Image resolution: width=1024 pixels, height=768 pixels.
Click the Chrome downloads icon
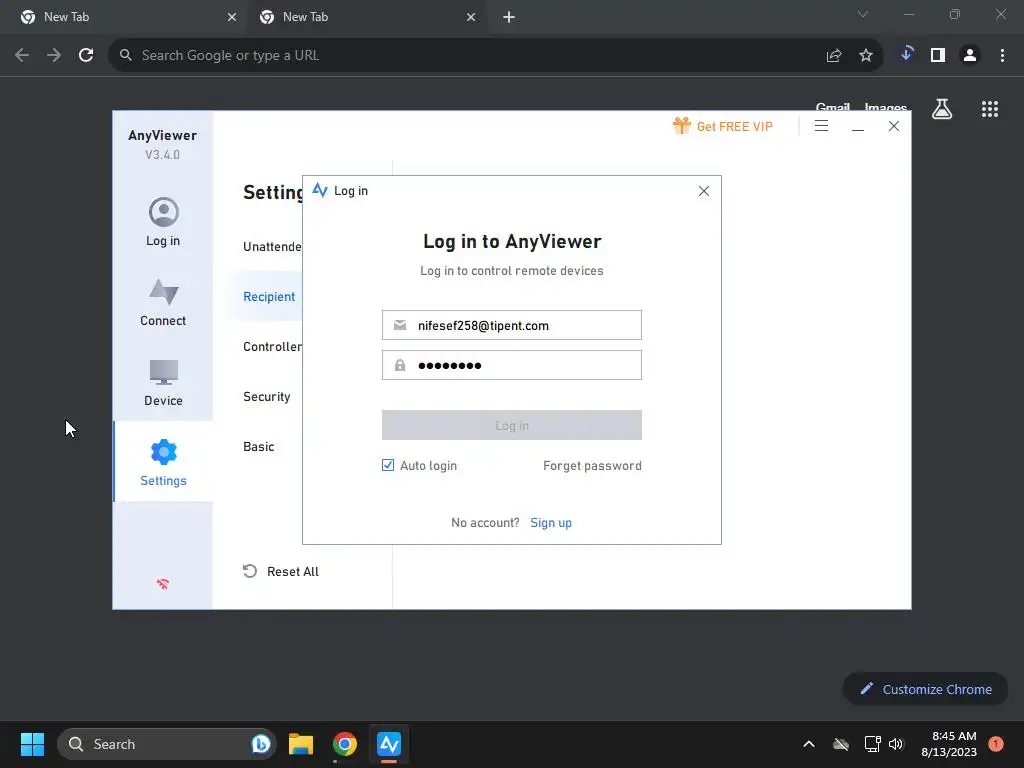(x=906, y=54)
